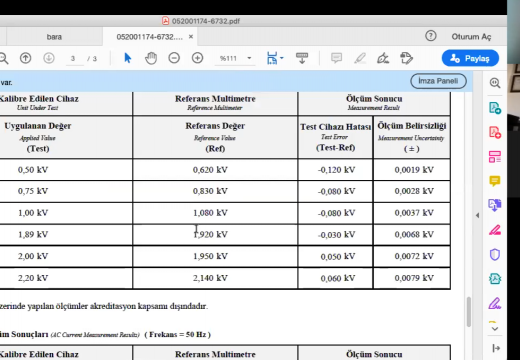Image resolution: width=520 pixels, height=360 pixels.
Task: Add a comment with speech bubble icon
Action: pyautogui.click(x=336, y=58)
